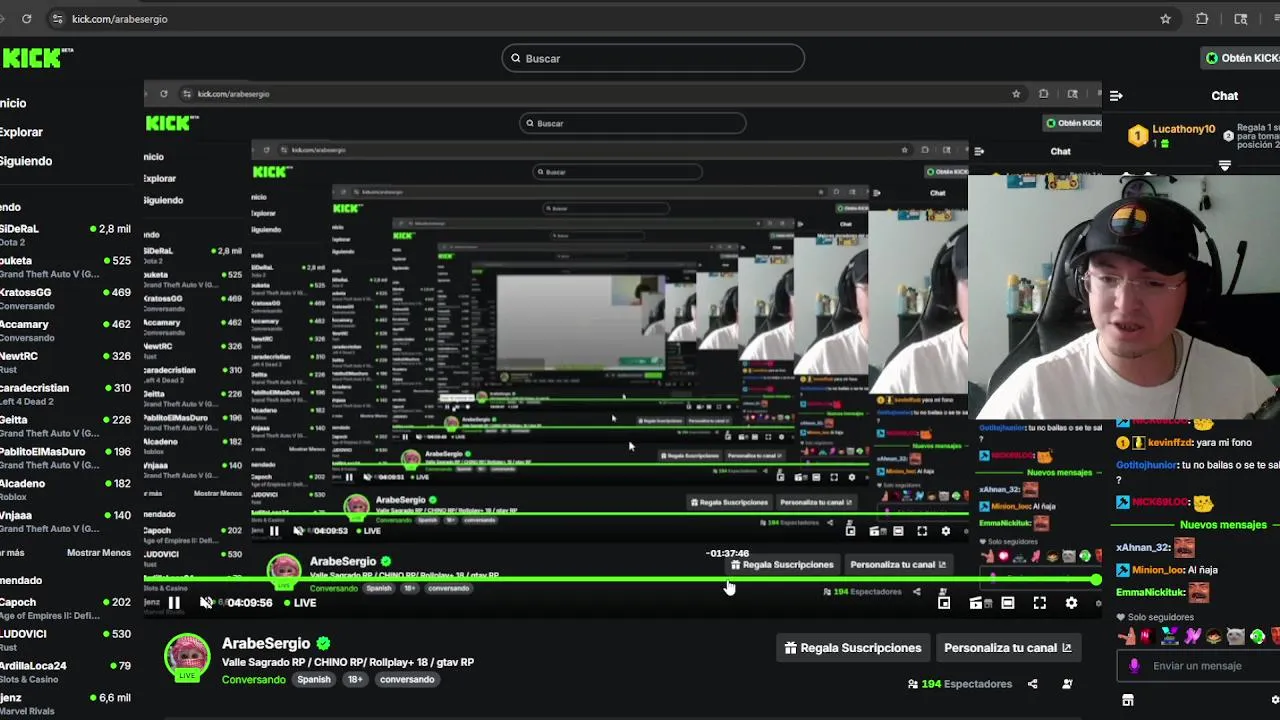Open the user icon after share icon
The height and width of the screenshot is (720, 1280).
(1067, 684)
